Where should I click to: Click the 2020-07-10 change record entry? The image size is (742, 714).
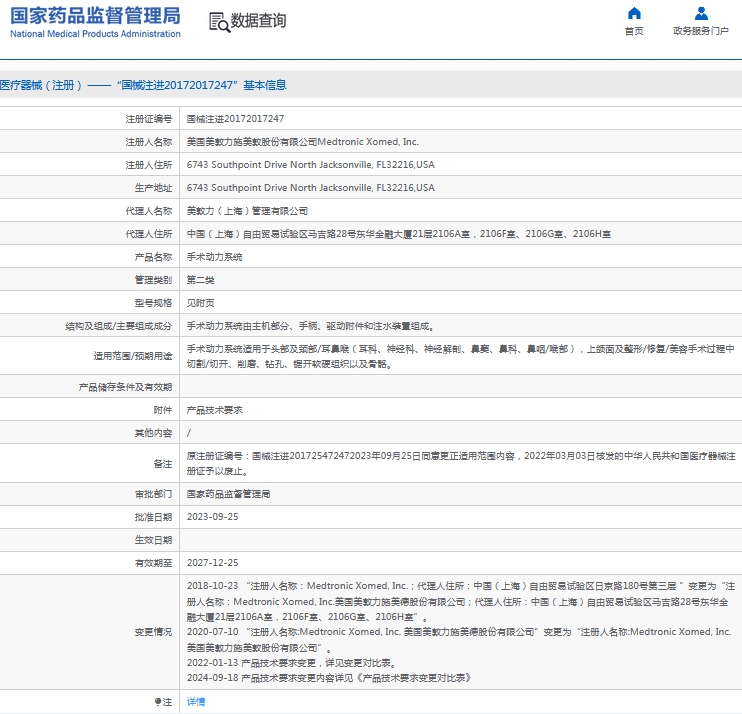click(459, 640)
